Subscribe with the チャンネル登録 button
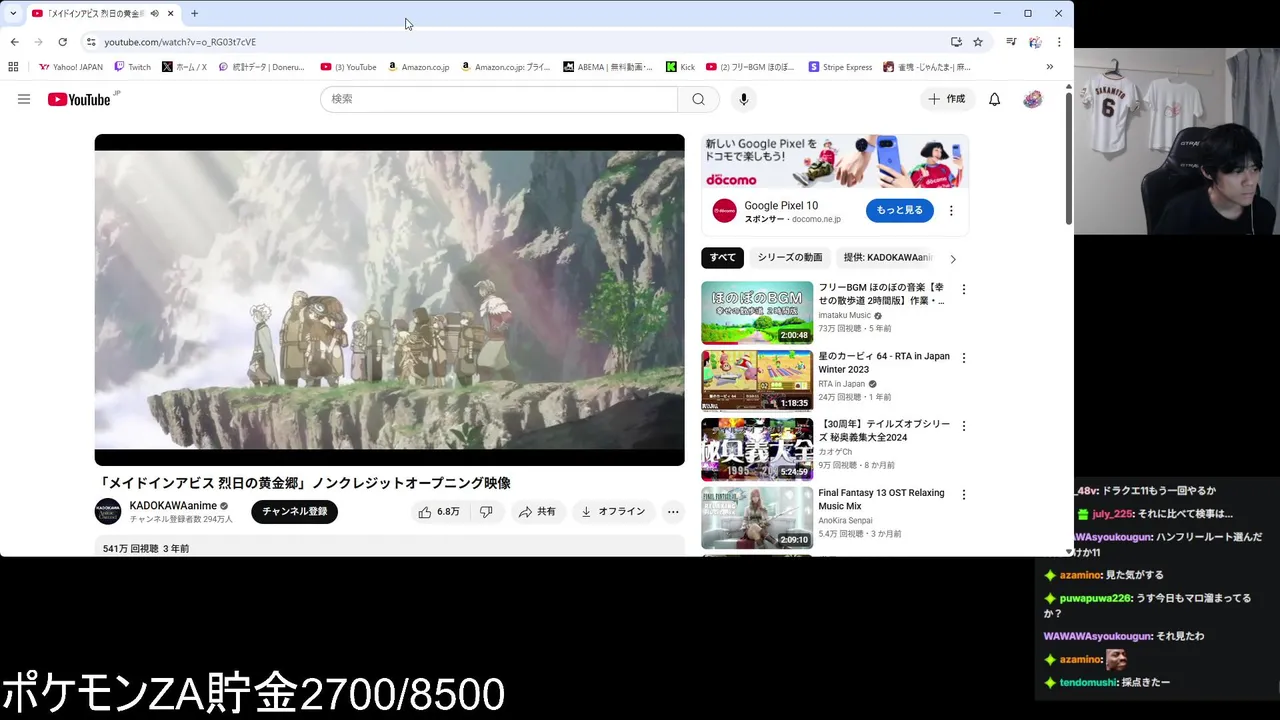 [294, 511]
